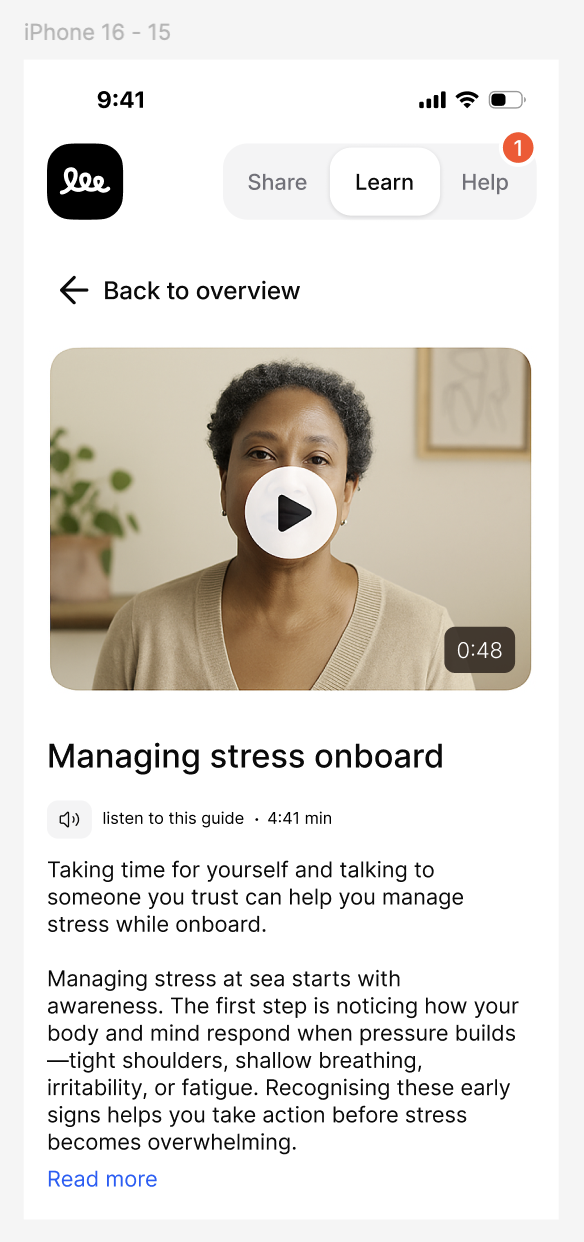Open the video thumbnail of the woman
The width and height of the screenshot is (584, 1242).
[291, 519]
